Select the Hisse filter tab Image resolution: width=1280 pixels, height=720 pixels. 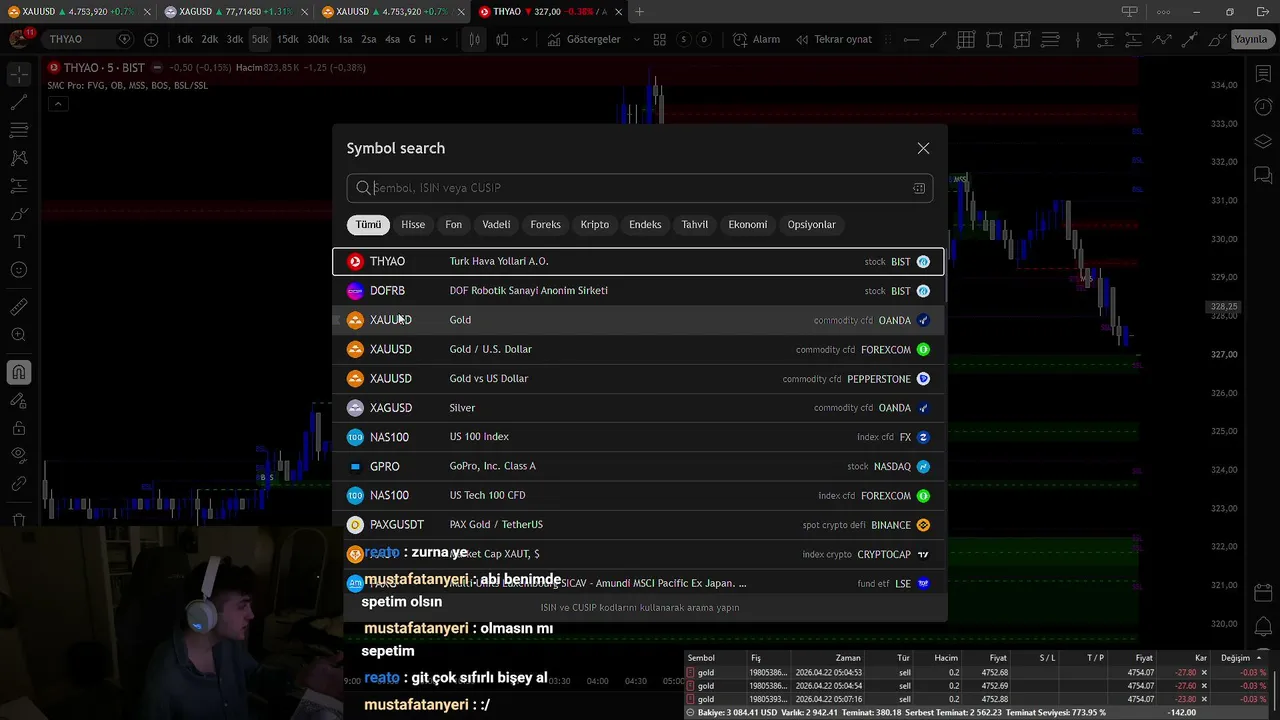[x=413, y=225]
